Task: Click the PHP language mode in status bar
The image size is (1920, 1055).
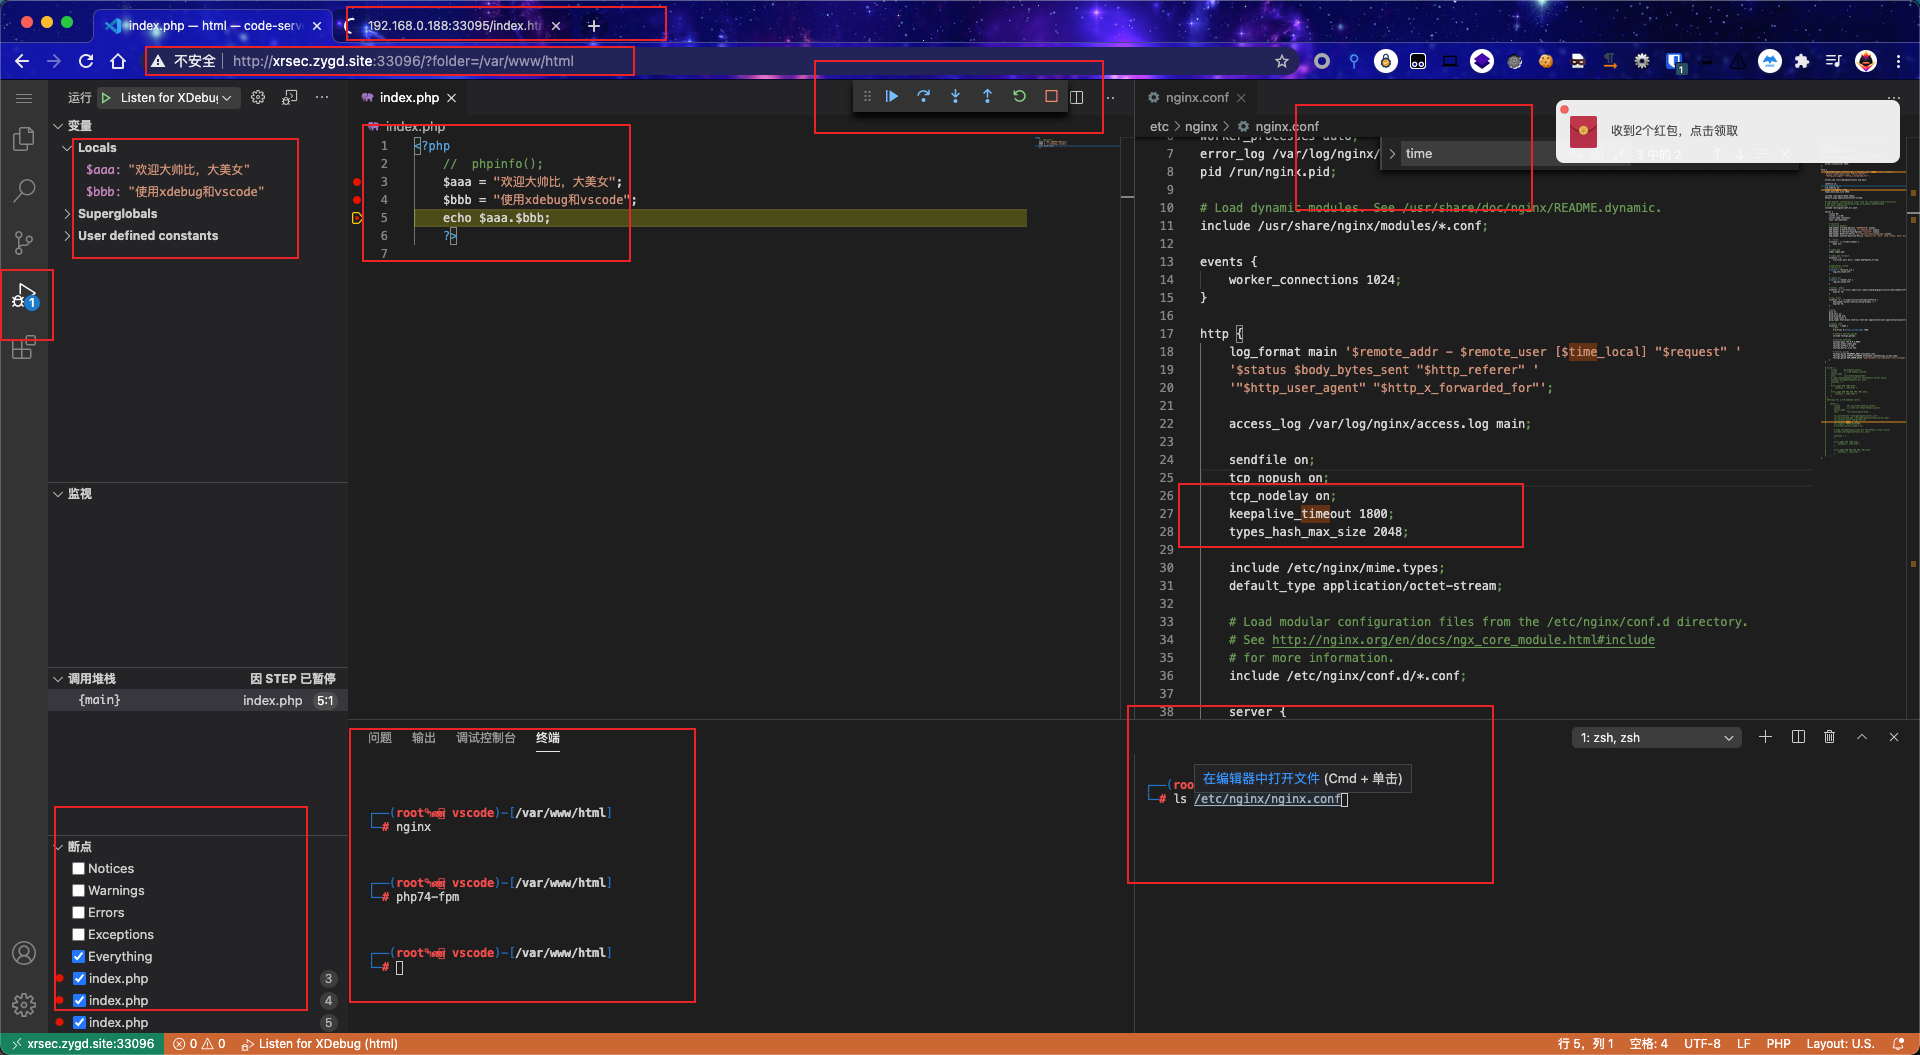Action: point(1778,1044)
